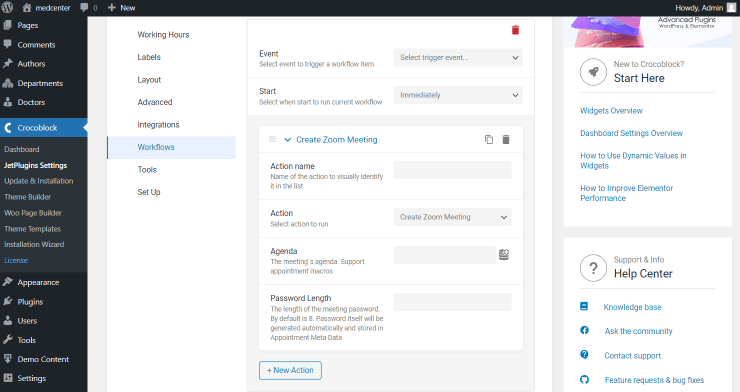Click Howdy, Admin account text
740x392 pixels.
point(699,8)
